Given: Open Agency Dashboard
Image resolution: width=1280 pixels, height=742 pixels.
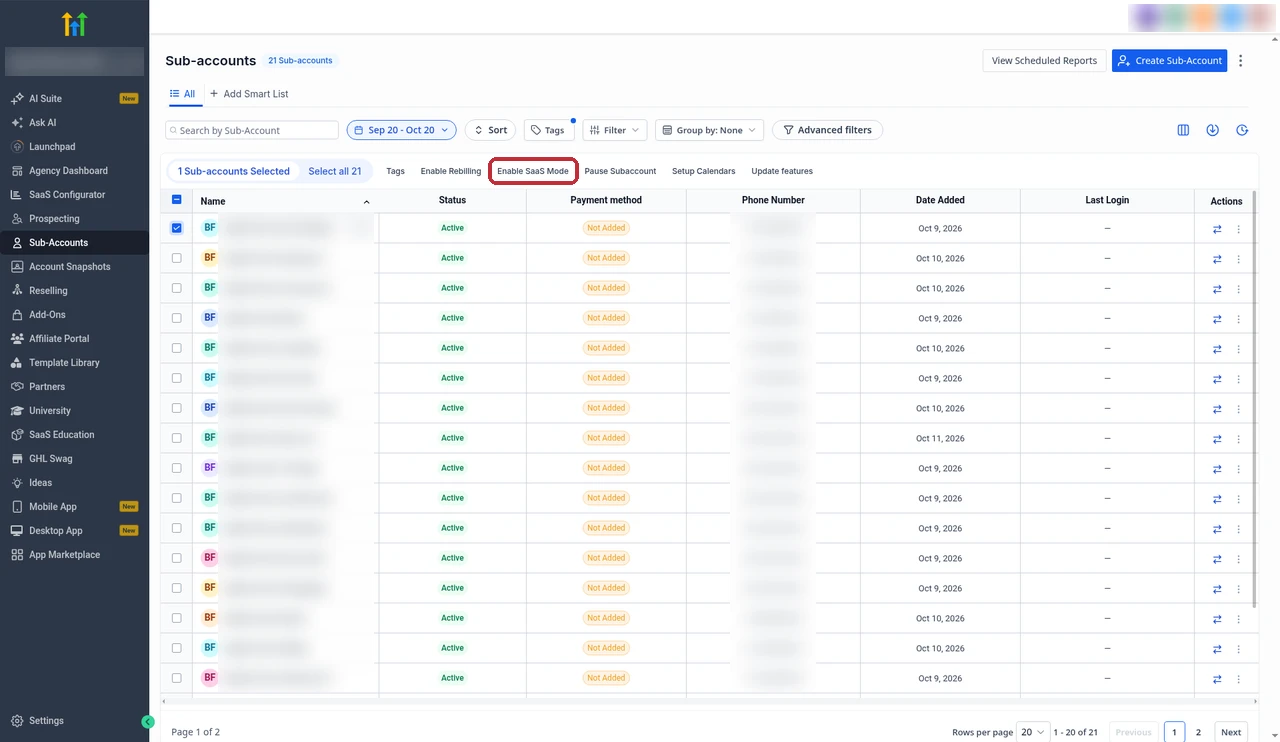Looking at the screenshot, I should 68,171.
